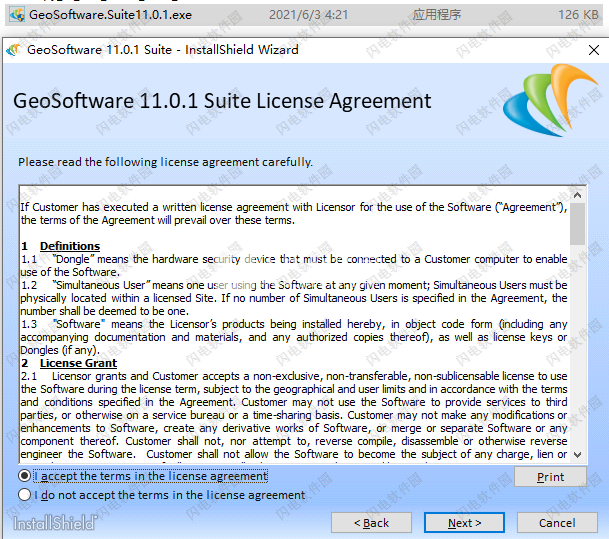Click the Next > button
Viewport: 609px width, 539px height.
pos(464,523)
